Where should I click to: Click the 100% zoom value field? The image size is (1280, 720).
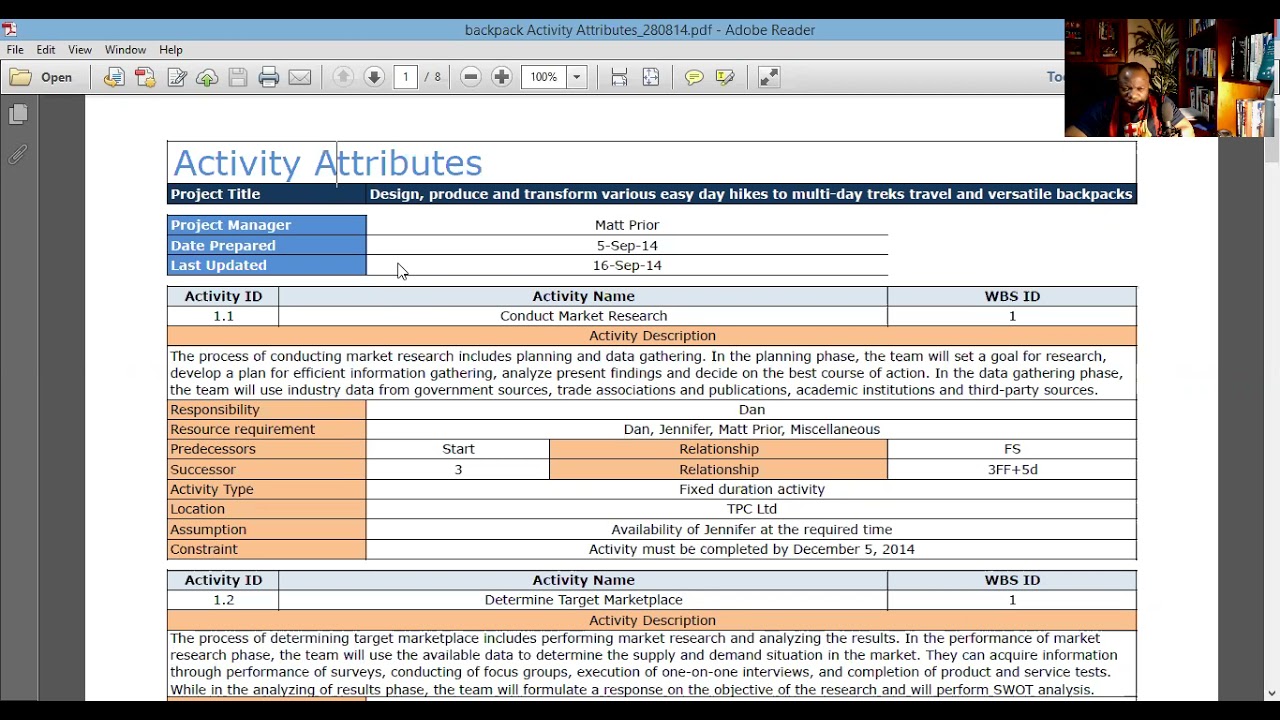coord(544,77)
